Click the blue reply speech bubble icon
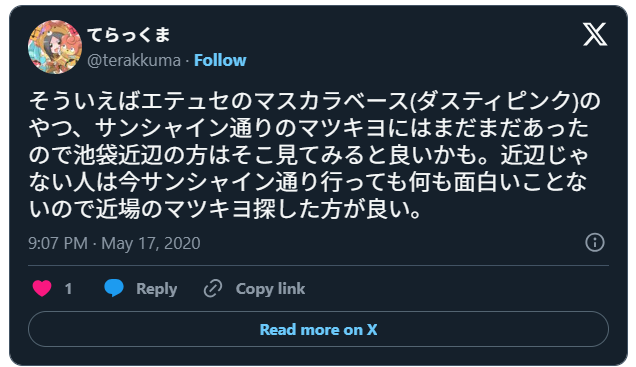 pyautogui.click(x=114, y=288)
